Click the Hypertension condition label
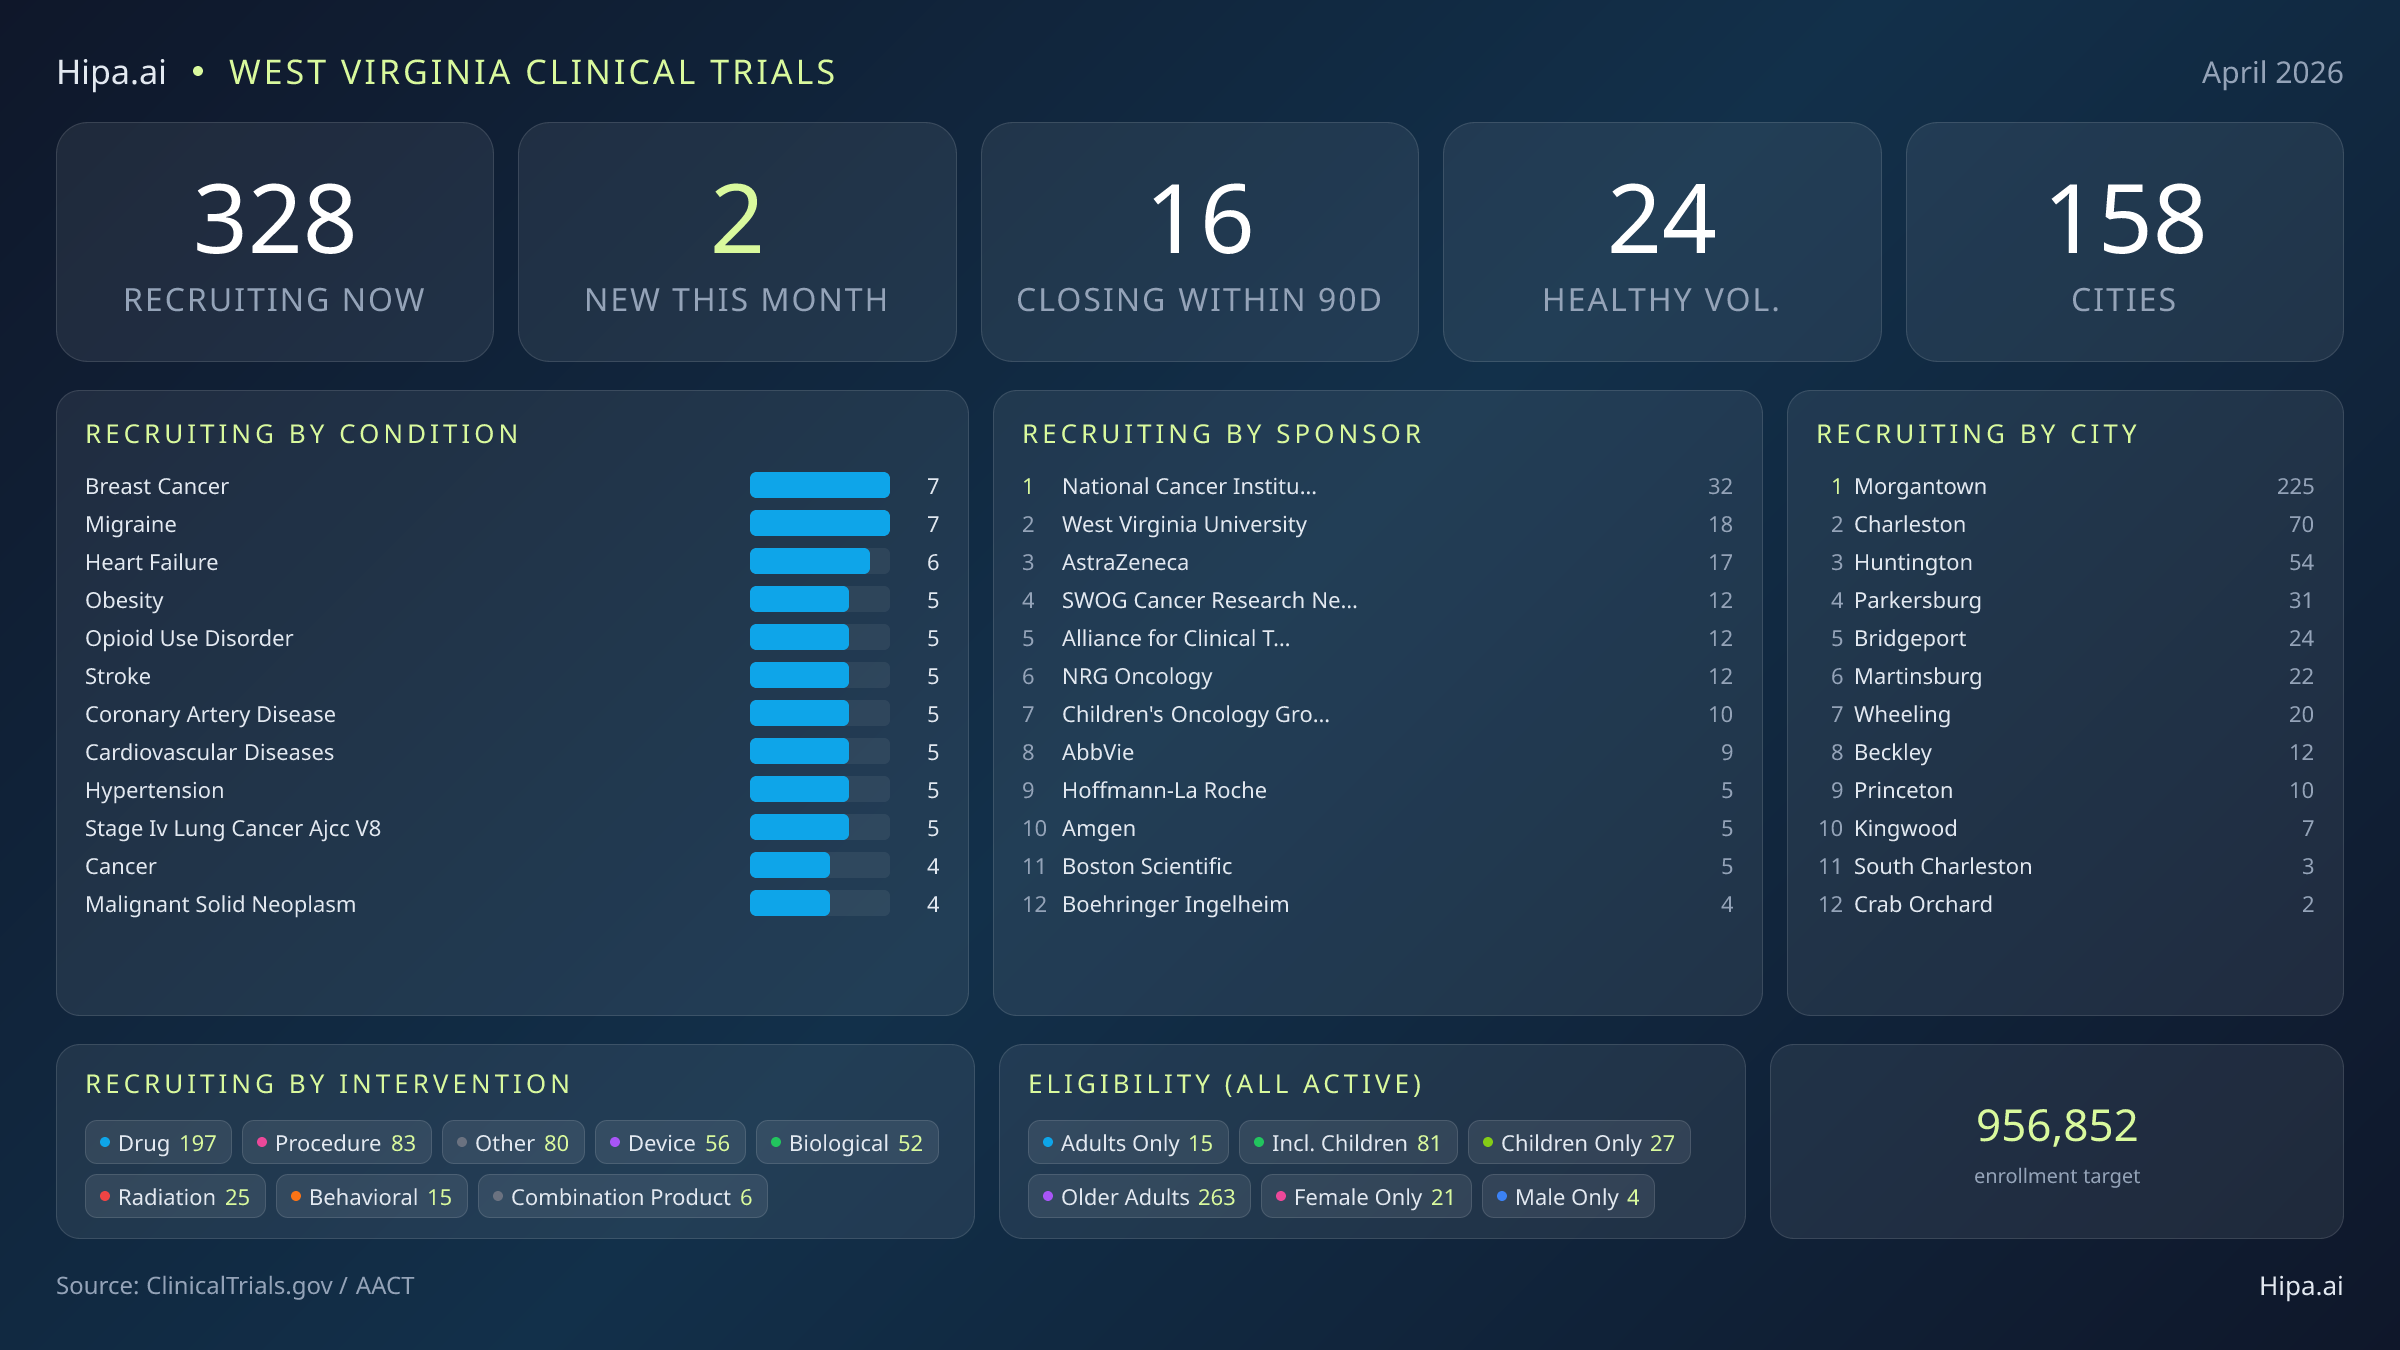2400x1350 pixels. (154, 790)
